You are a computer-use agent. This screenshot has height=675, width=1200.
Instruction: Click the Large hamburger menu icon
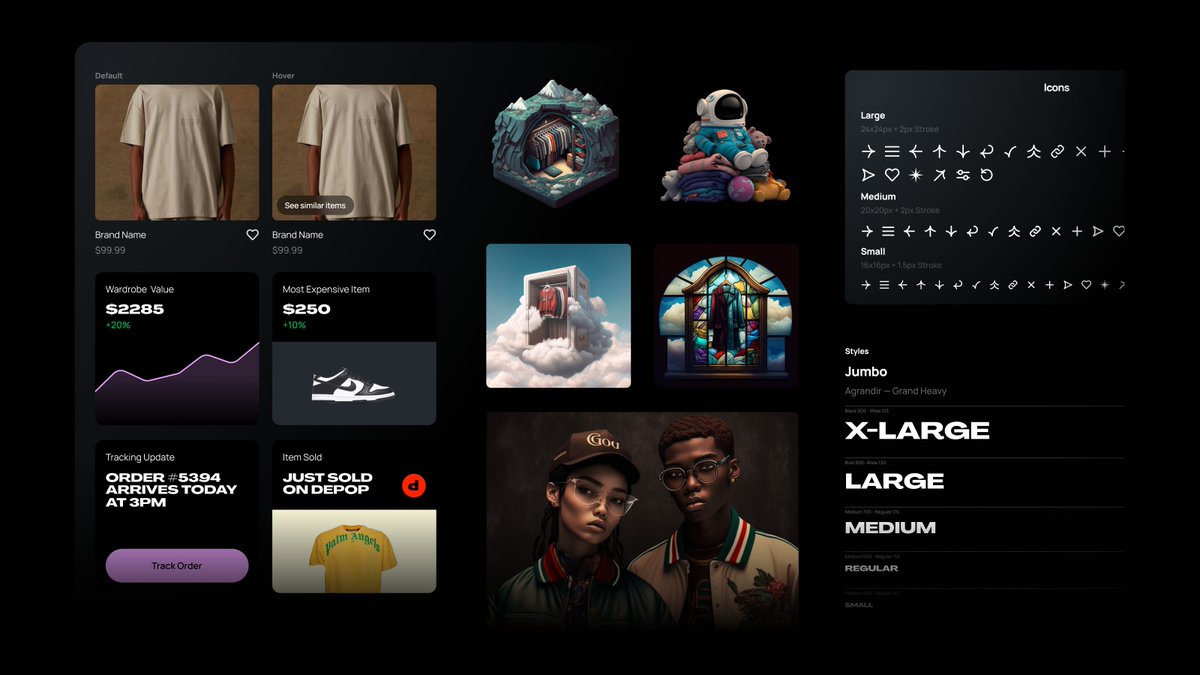[x=892, y=152]
